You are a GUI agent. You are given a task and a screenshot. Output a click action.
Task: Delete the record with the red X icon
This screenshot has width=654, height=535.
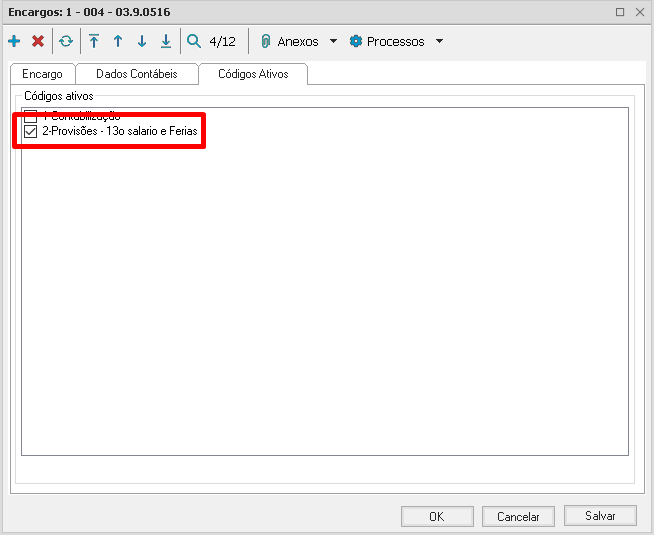(x=38, y=41)
